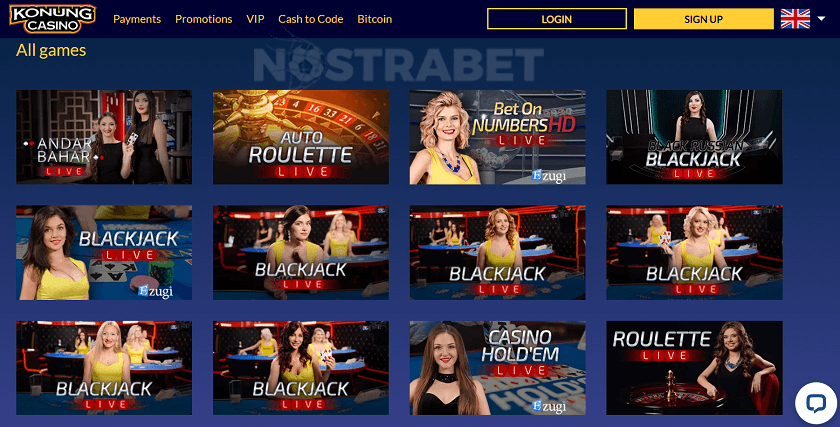Select Black Russian Blackjack Live
The image size is (840, 427).
point(694,137)
